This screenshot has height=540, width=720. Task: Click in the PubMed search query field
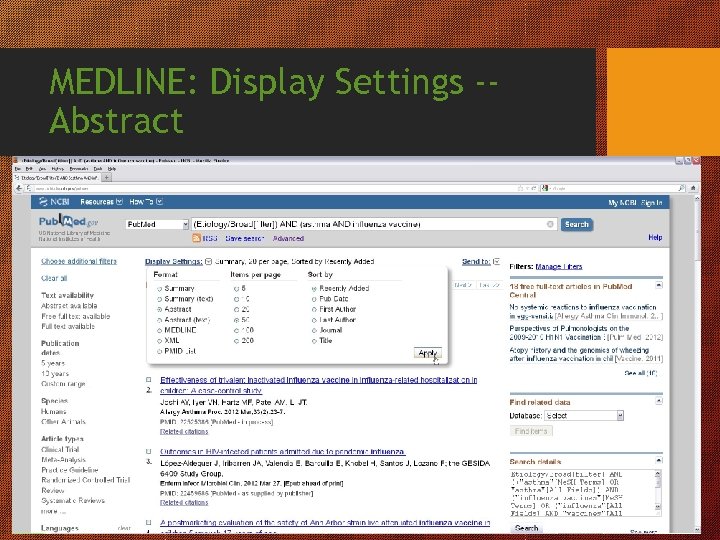pyautogui.click(x=375, y=224)
